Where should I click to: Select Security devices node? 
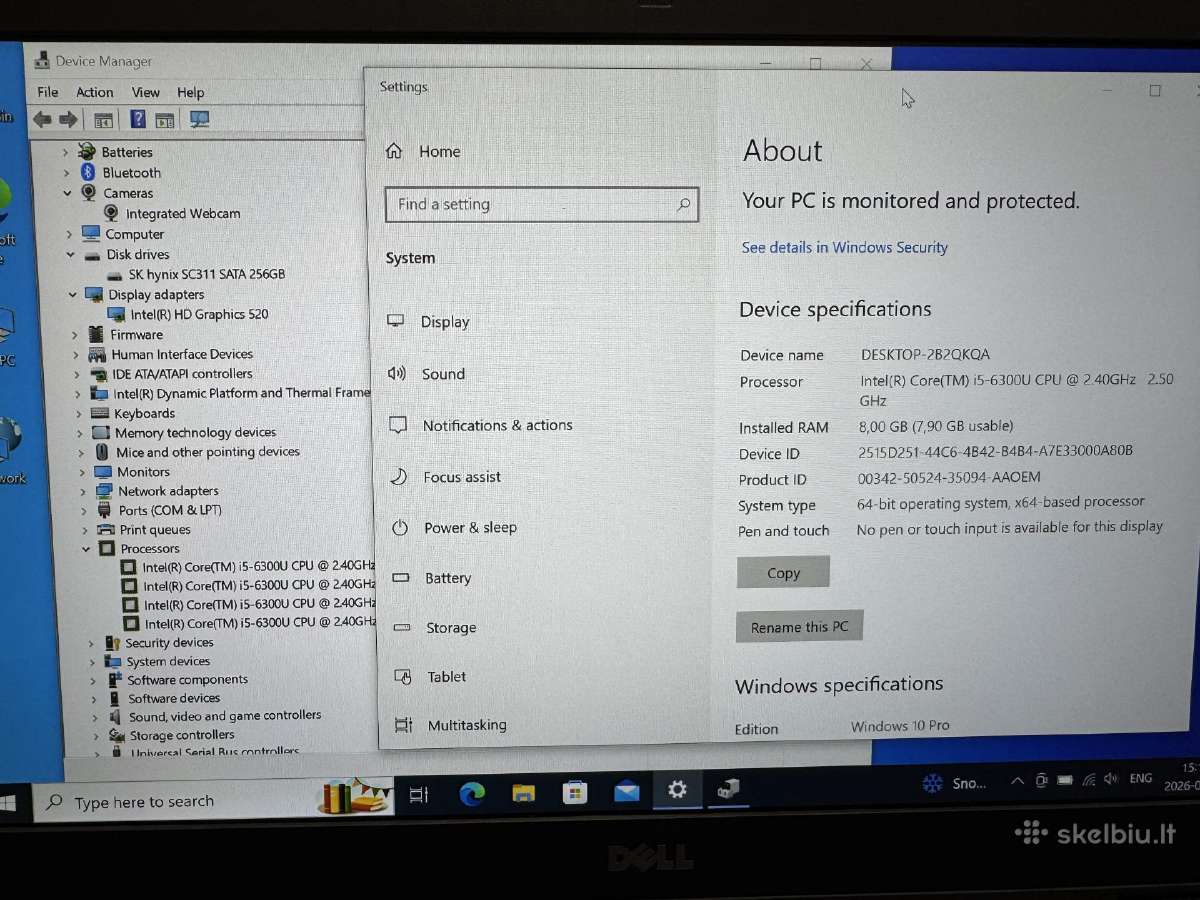pyautogui.click(x=169, y=643)
